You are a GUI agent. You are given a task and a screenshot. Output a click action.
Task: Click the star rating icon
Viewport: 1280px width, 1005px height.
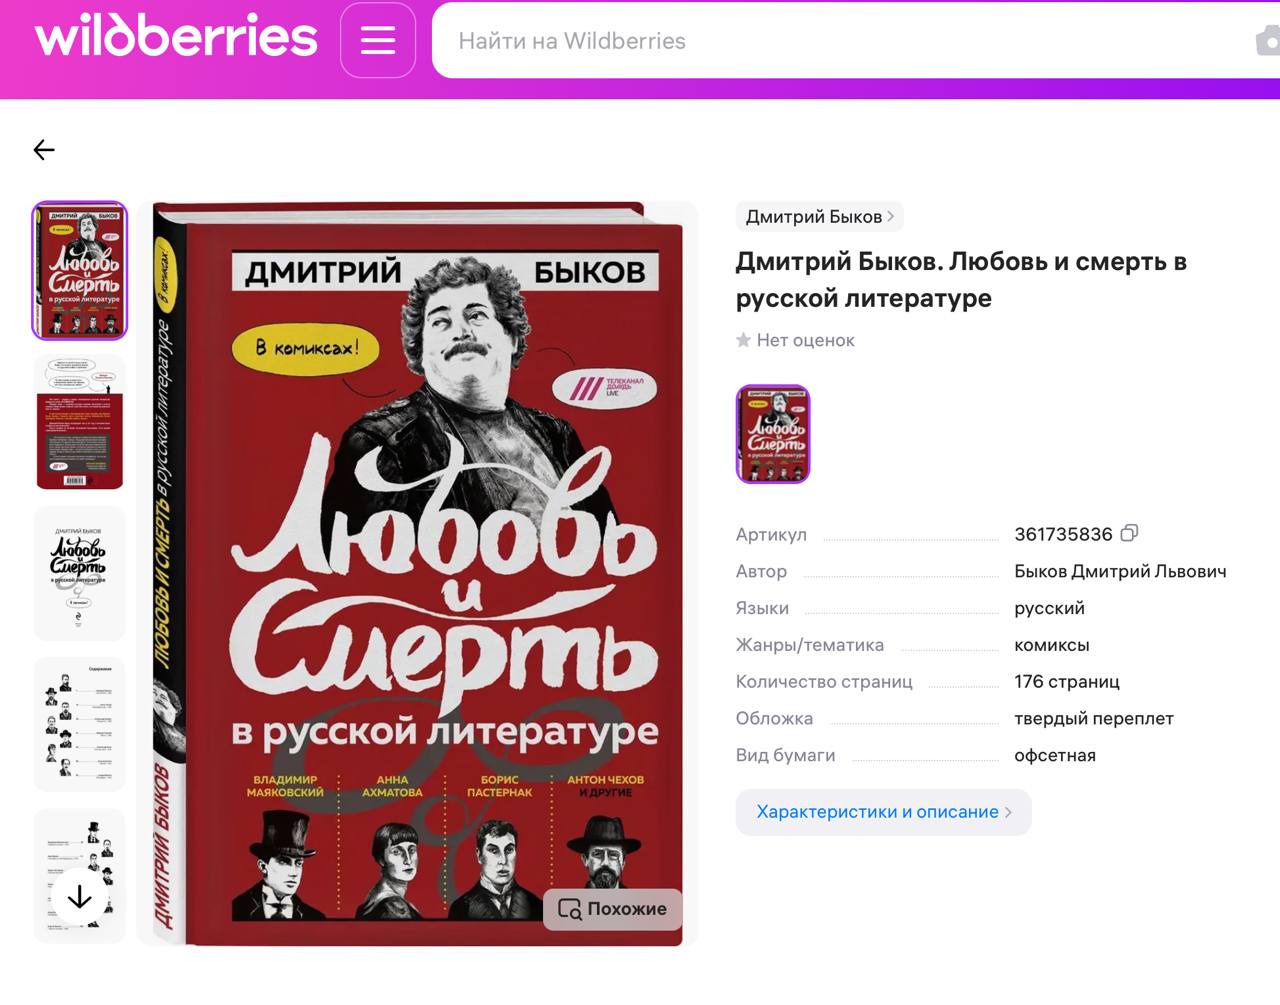click(x=743, y=340)
